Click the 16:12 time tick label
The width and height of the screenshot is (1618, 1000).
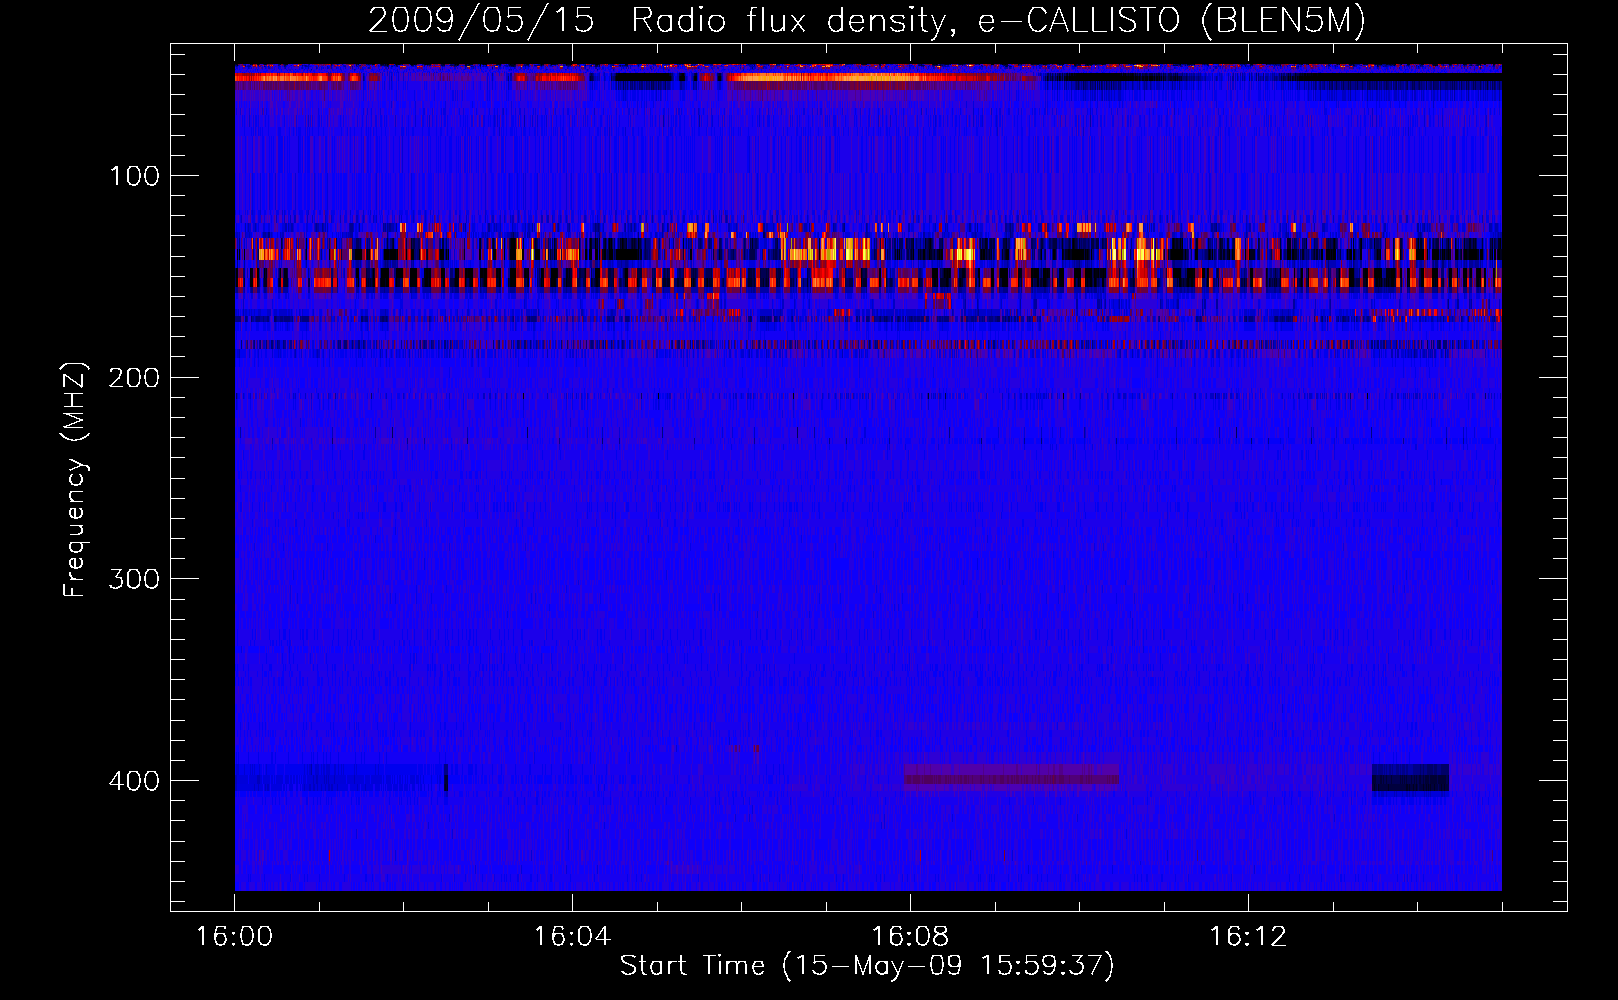1248,936
